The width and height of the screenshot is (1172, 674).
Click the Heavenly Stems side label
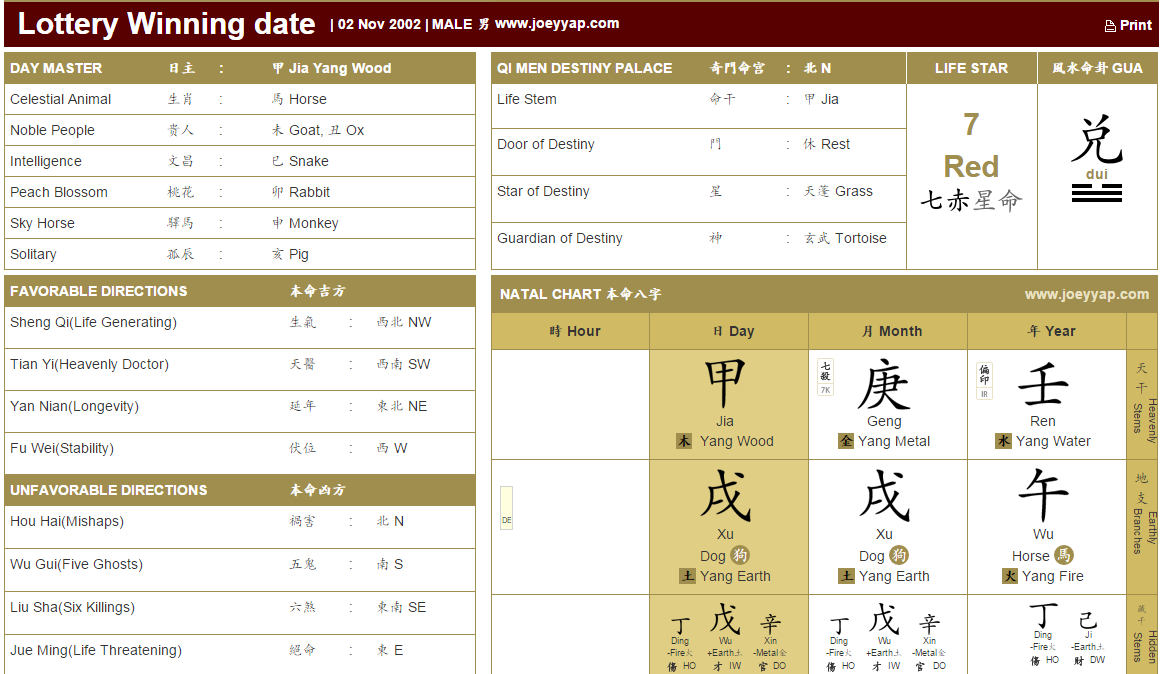pos(1143,405)
